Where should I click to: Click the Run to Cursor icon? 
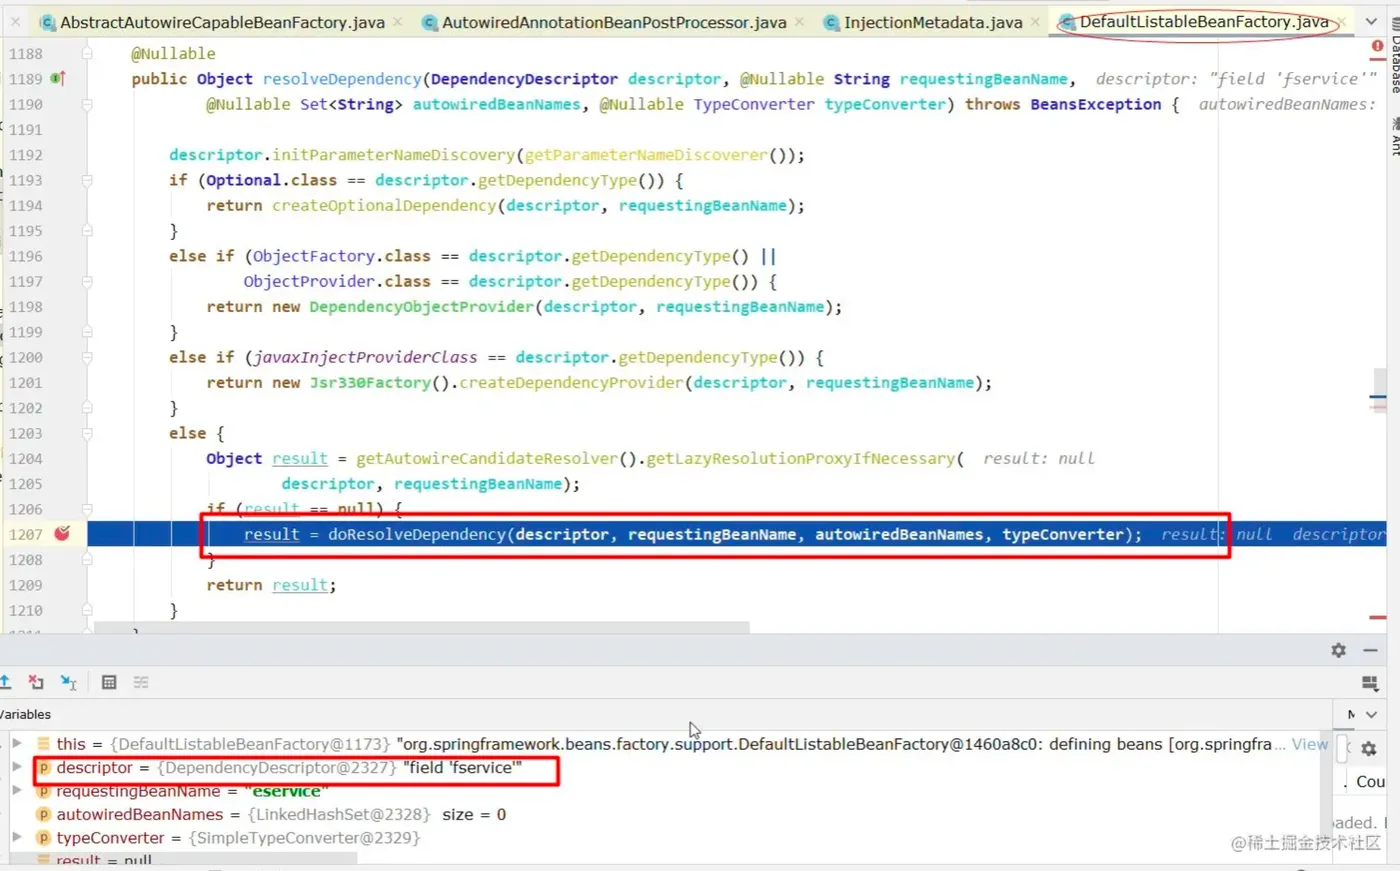pos(68,682)
